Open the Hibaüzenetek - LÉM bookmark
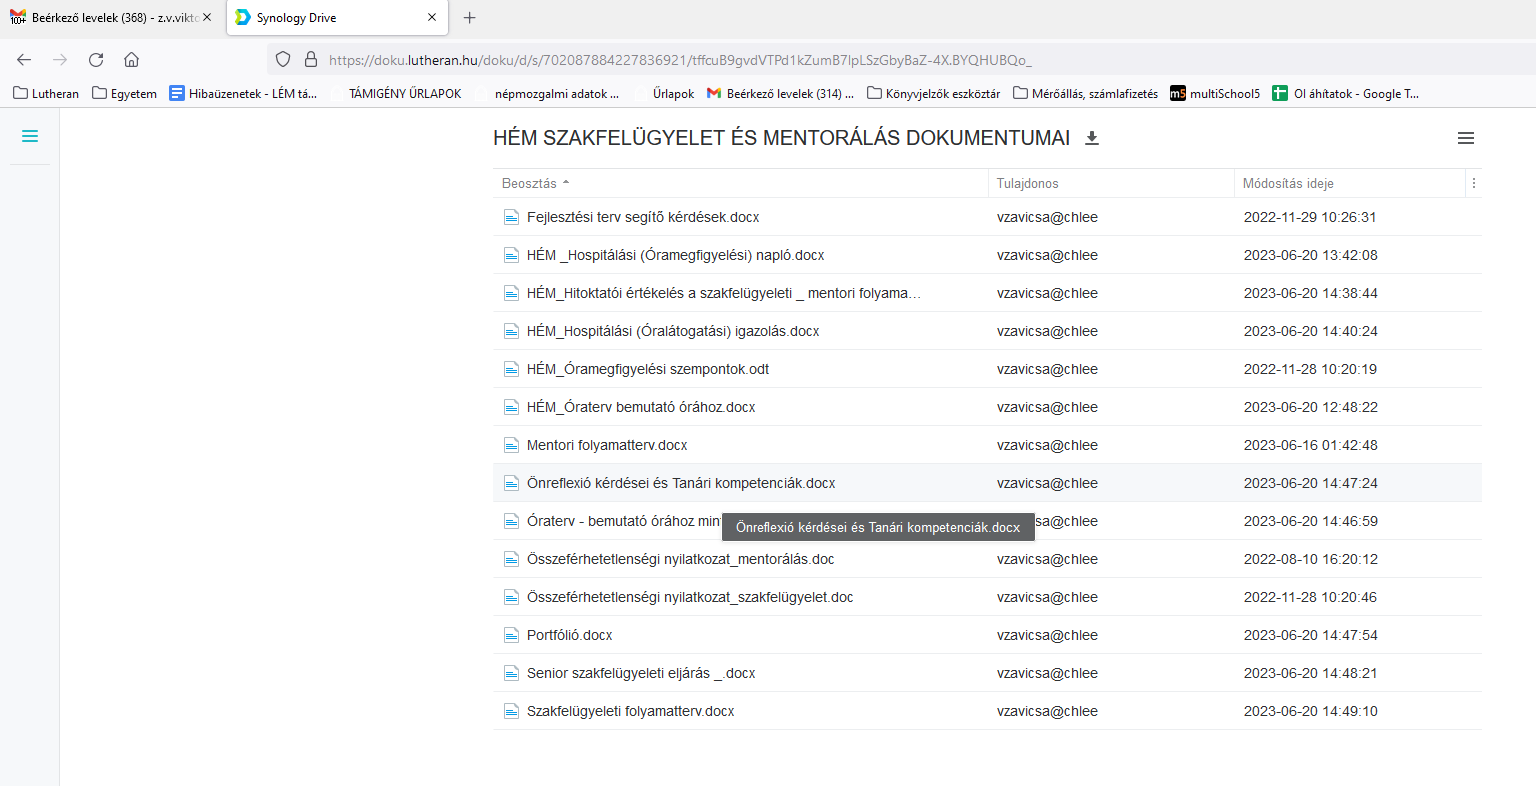 [243, 93]
